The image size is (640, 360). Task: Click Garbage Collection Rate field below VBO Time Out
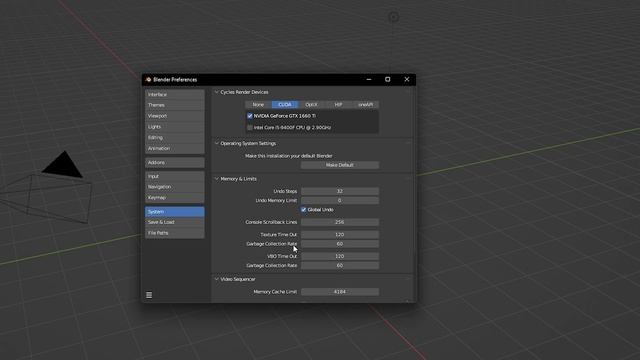point(340,265)
